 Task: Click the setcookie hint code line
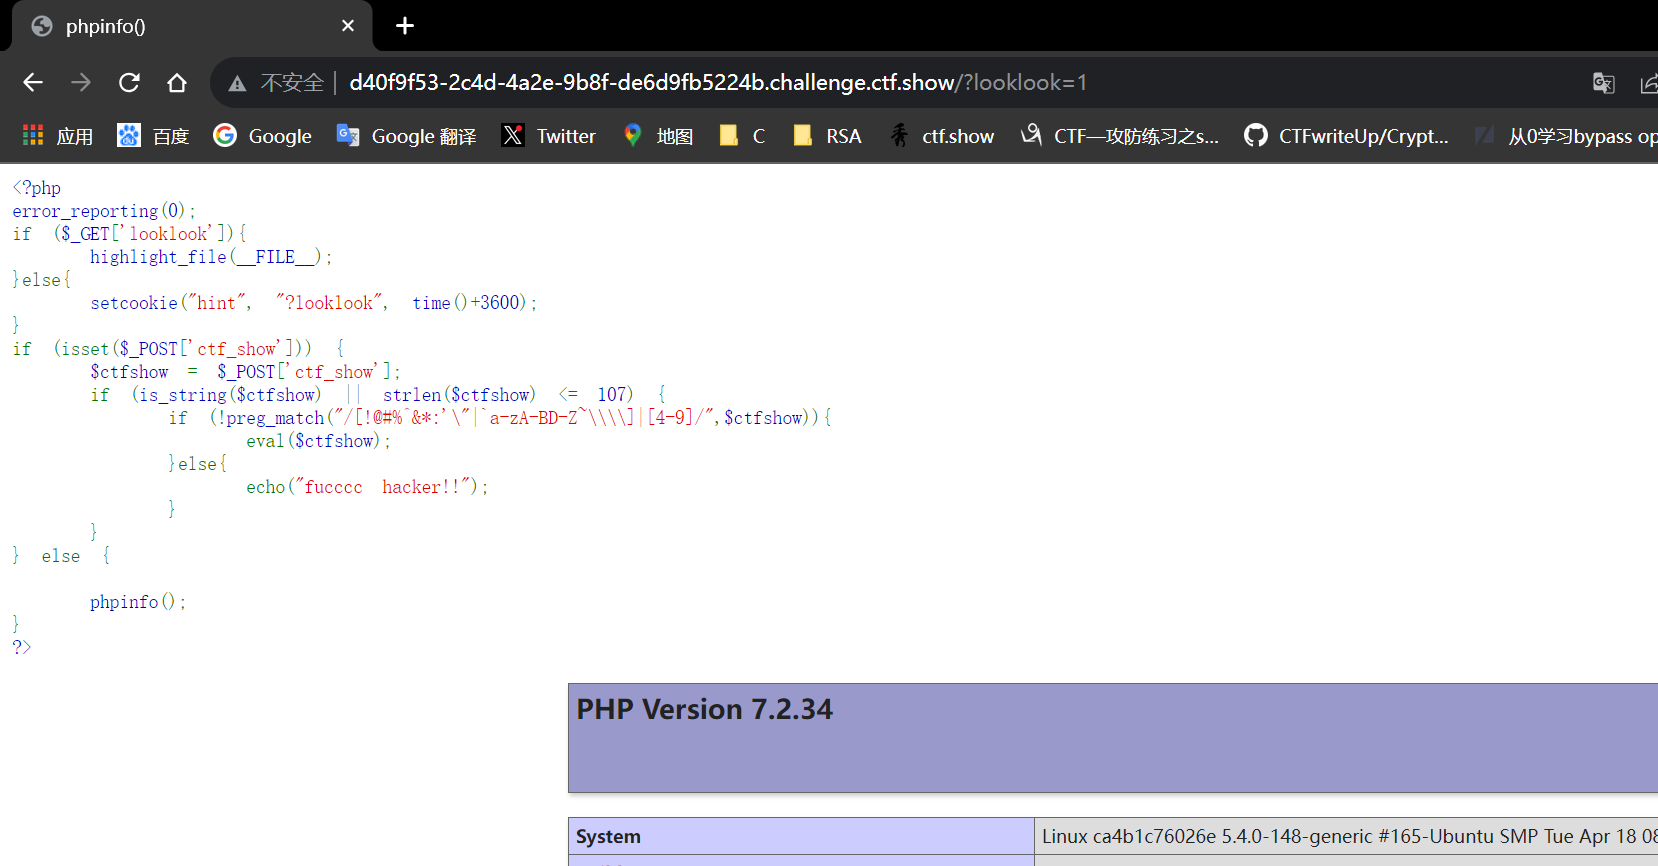pos(314,303)
